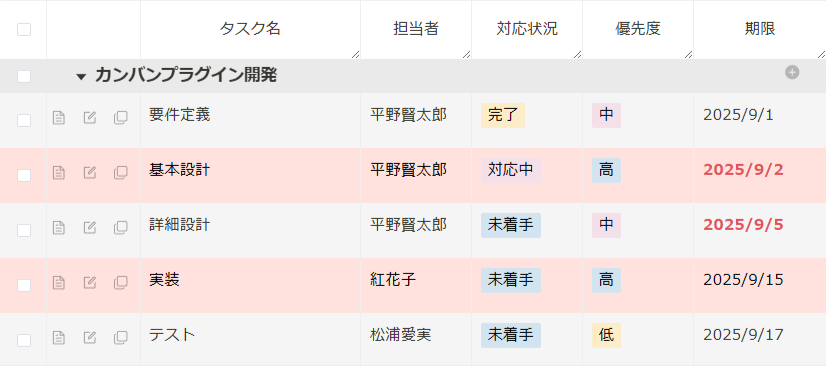The image size is (826, 366).
Task: Open the detail page icon for 実装
Action: (x=58, y=283)
